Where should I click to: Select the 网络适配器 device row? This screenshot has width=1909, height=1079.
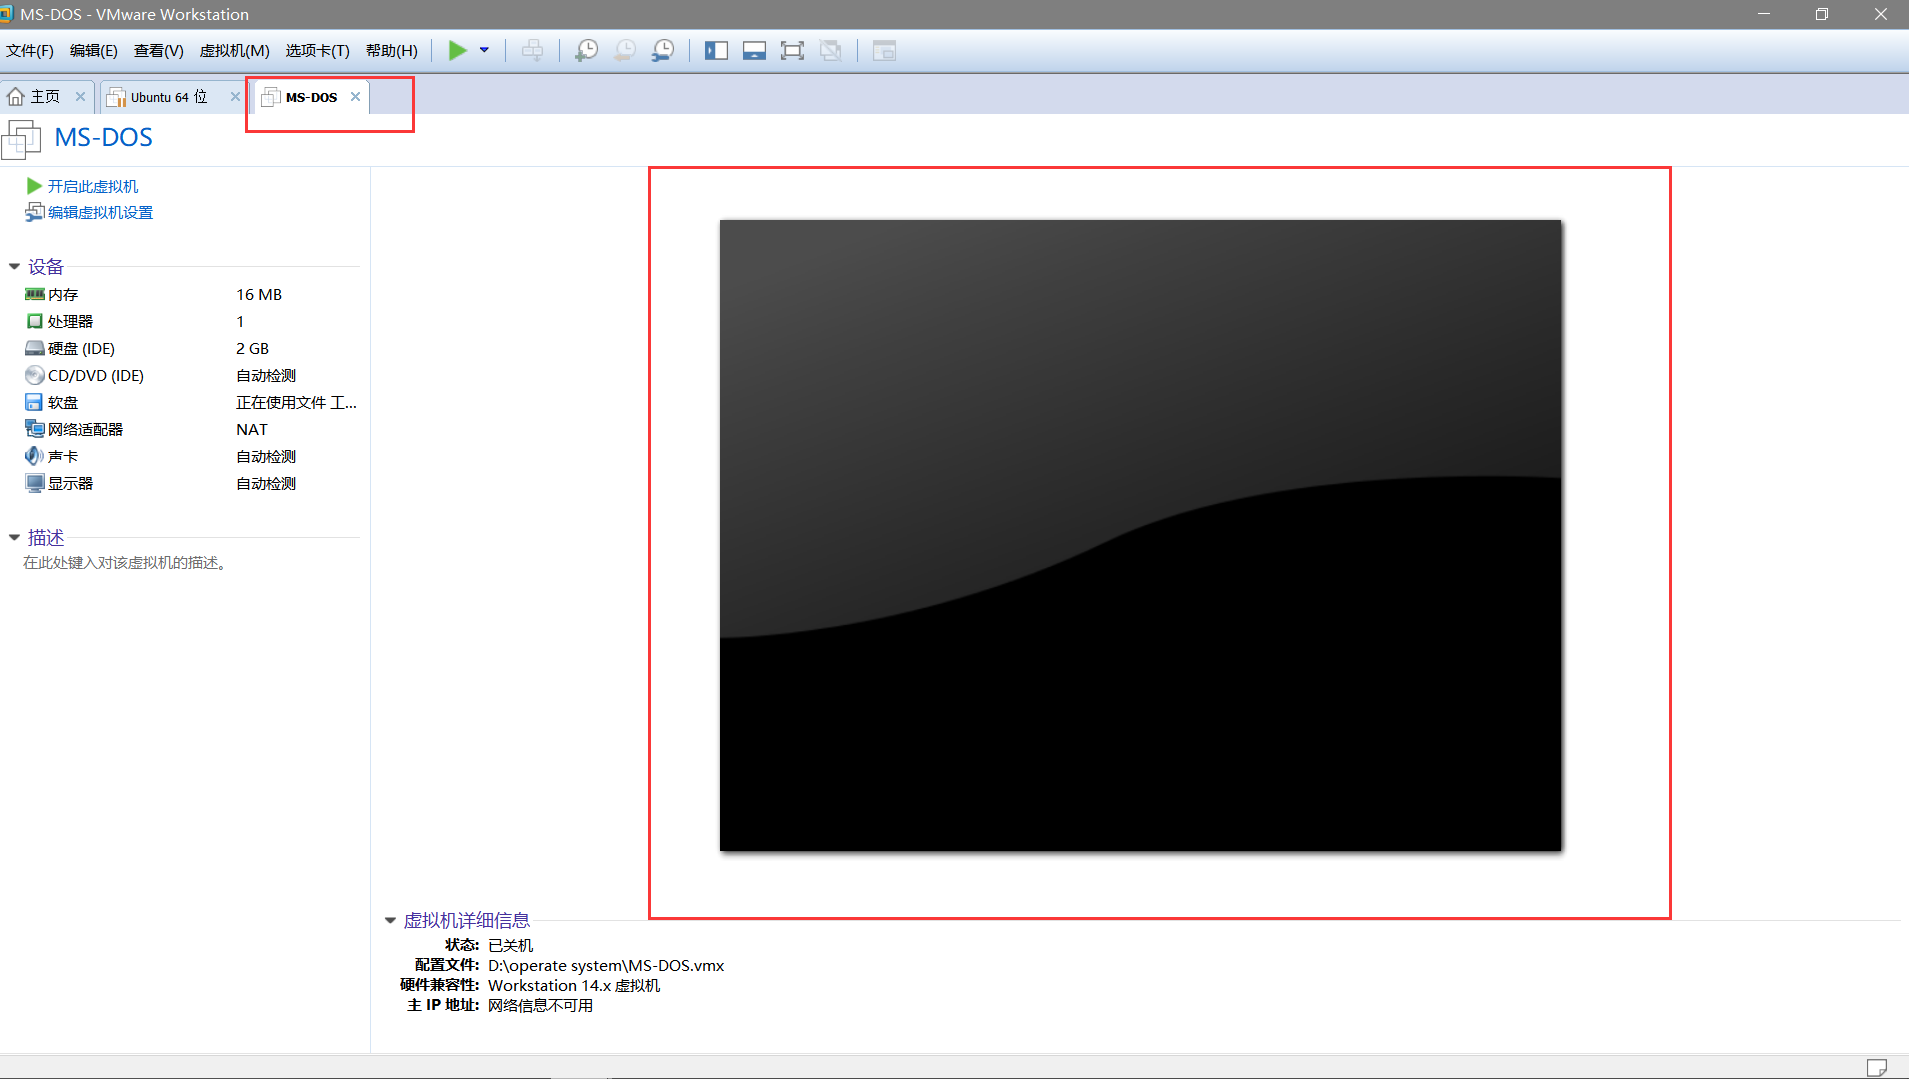tap(190, 429)
